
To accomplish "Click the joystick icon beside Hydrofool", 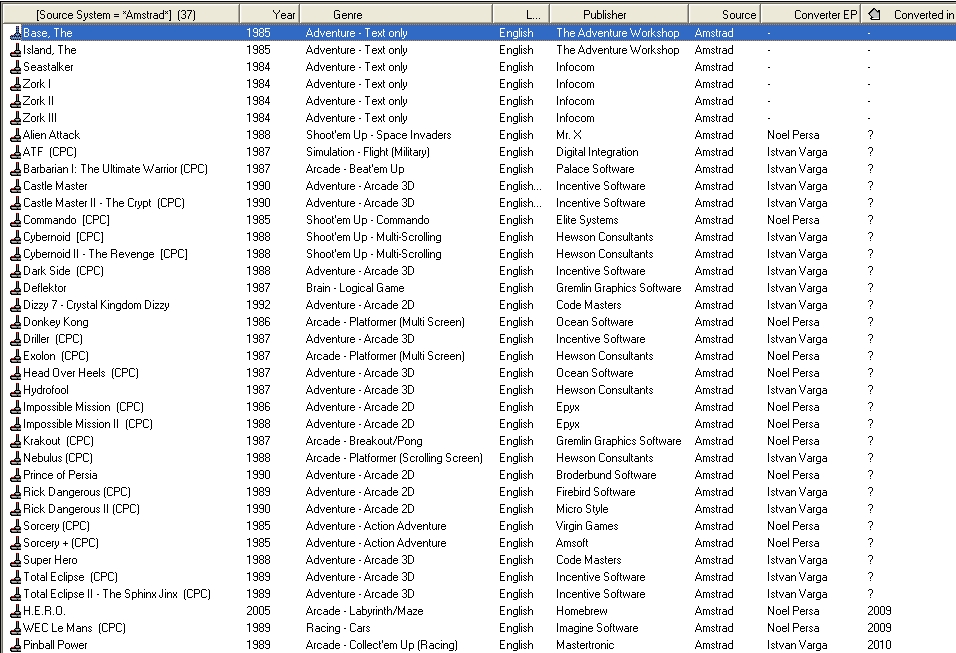I will click(16, 390).
